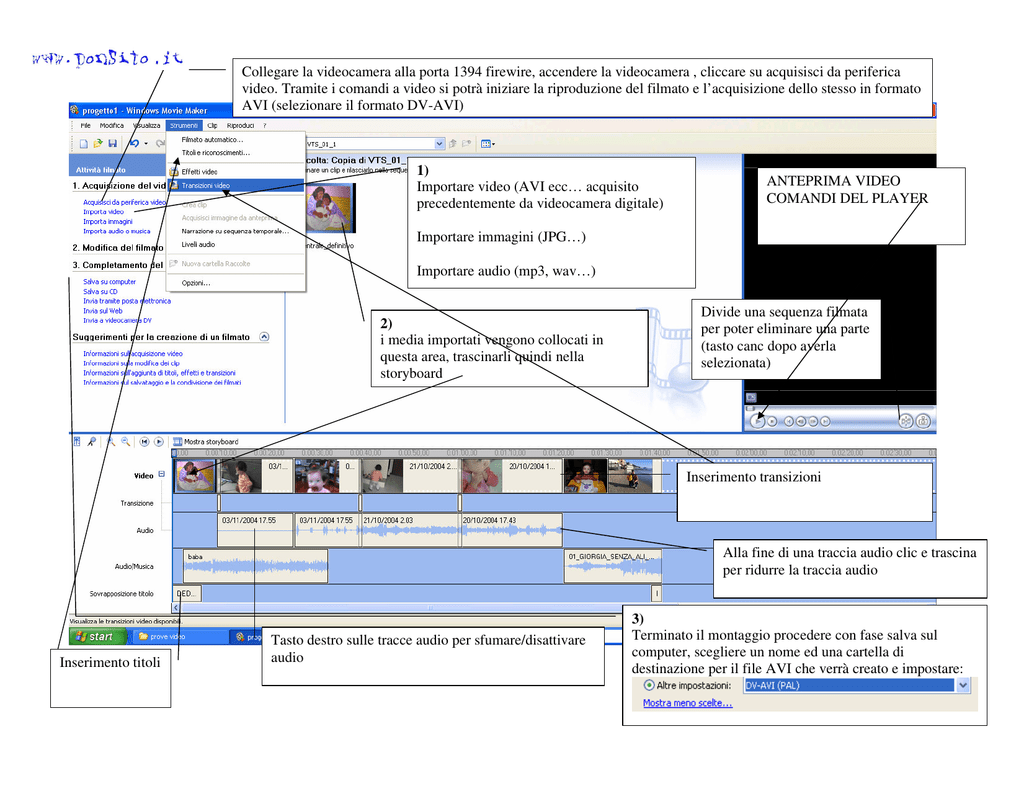Rewind the timeline to the start
The image size is (1024, 791).
[x=144, y=442]
